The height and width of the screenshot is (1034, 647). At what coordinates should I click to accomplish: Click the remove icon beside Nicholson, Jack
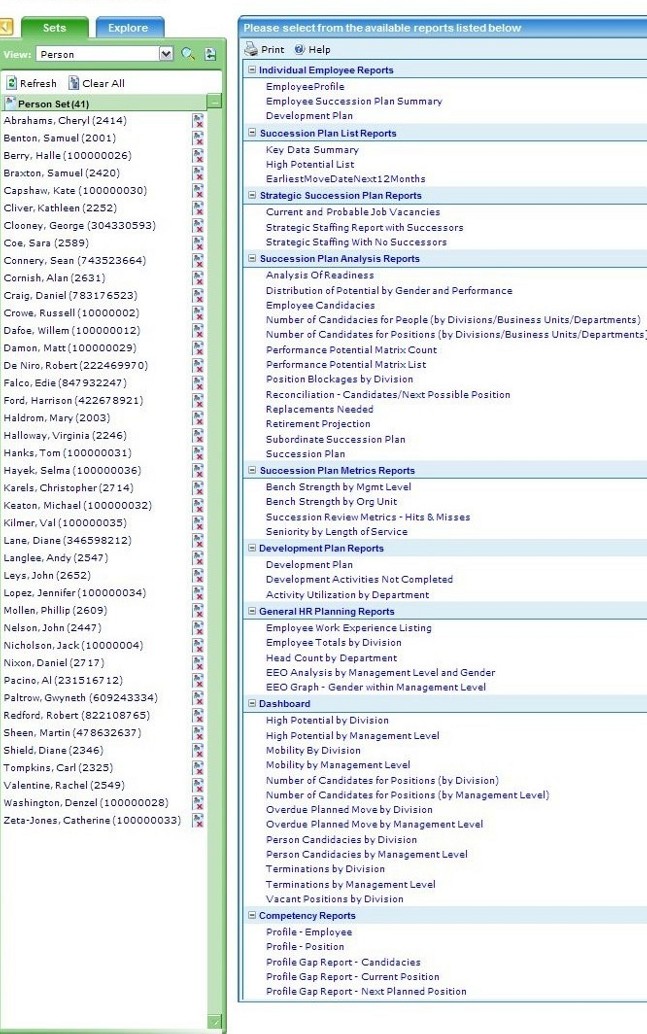coord(198,646)
